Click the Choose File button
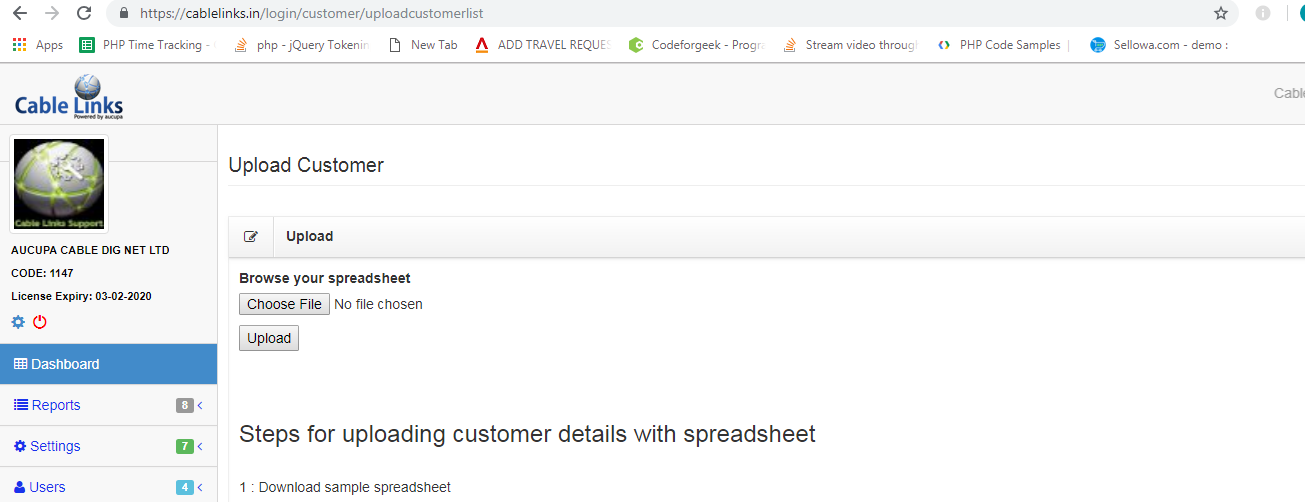 pos(285,304)
